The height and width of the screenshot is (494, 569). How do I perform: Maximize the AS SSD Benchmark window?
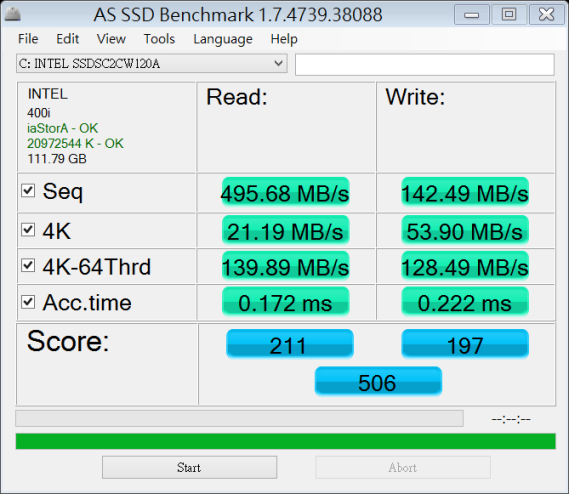tap(509, 15)
